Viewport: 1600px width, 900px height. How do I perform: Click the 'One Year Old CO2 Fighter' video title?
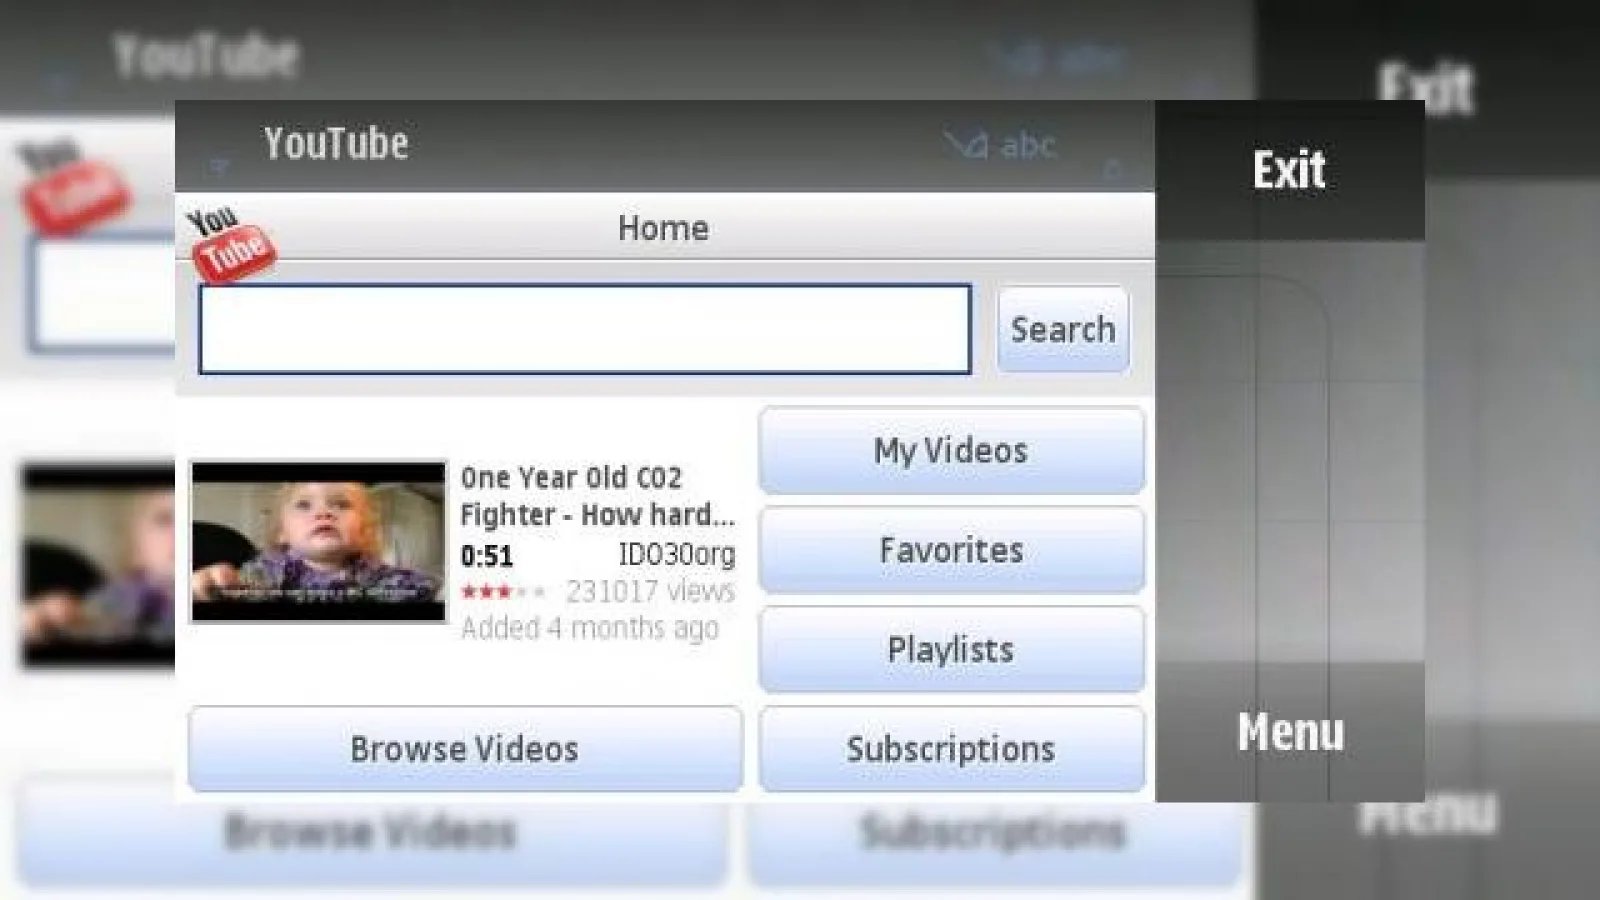click(597, 496)
